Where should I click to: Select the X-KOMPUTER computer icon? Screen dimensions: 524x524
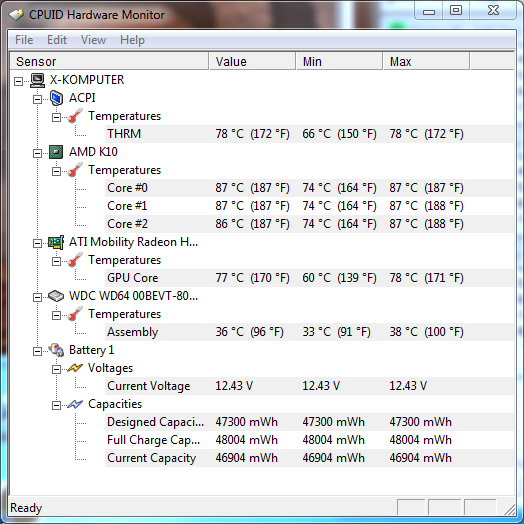tap(37, 80)
